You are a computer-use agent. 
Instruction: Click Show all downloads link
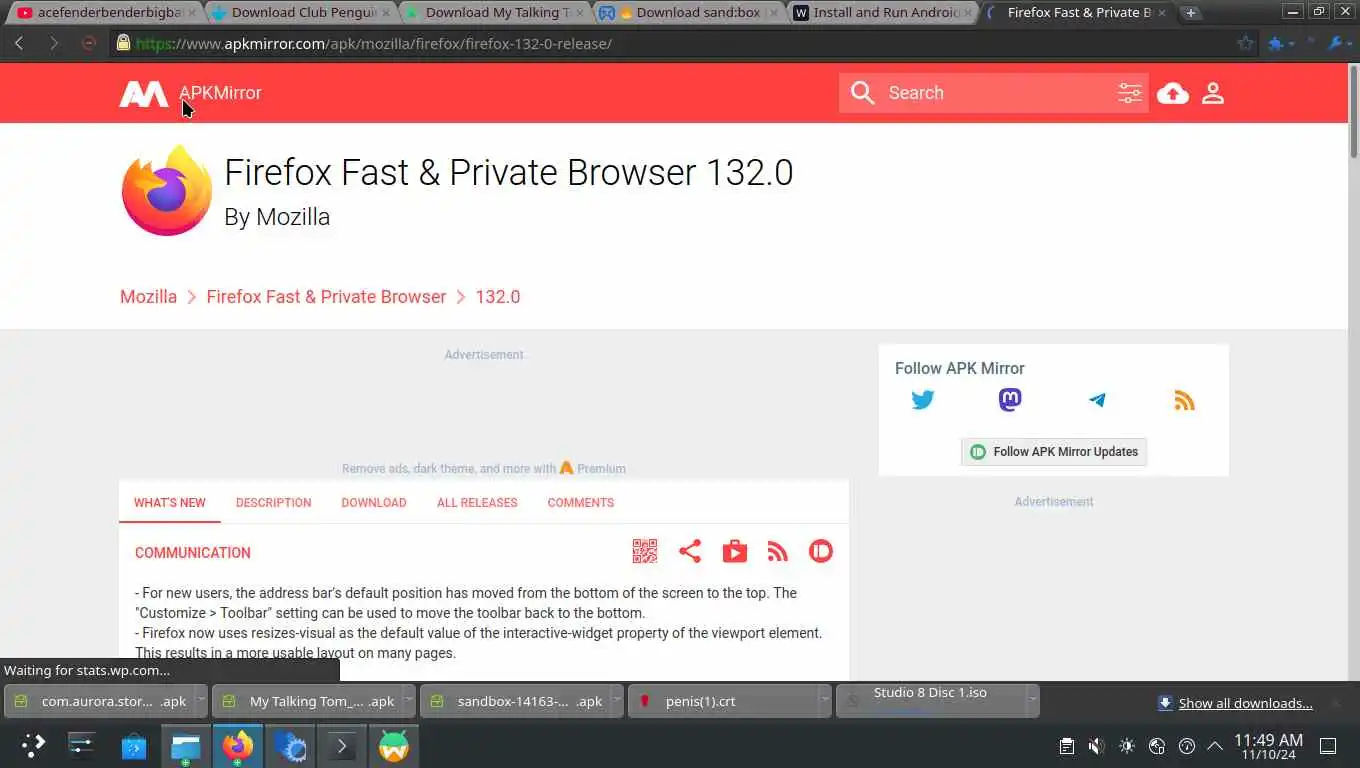coord(1245,703)
